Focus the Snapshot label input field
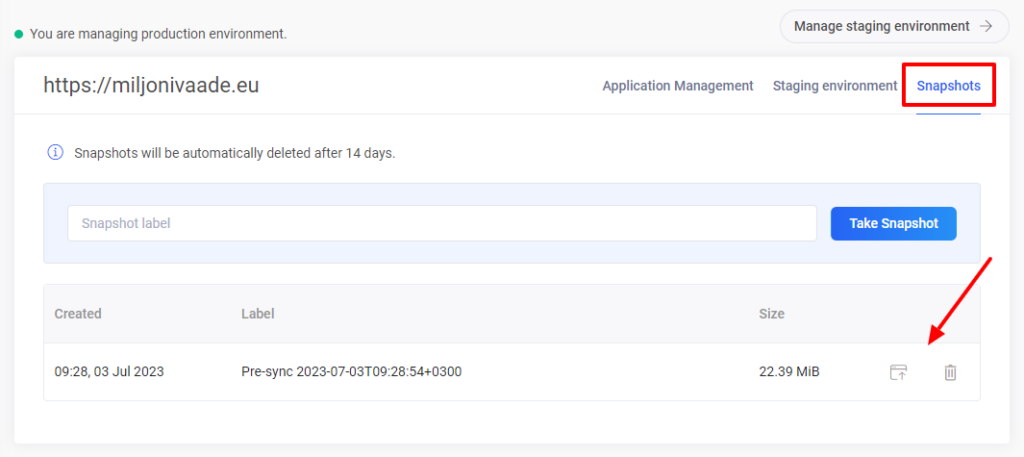The height and width of the screenshot is (457, 1024). pos(442,224)
